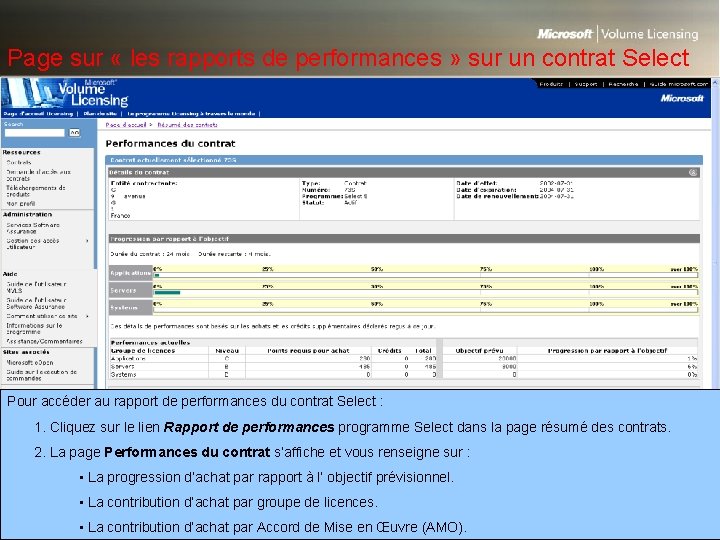
Task: Click Durée du contrat : 24 mois text
Action: click(150, 254)
